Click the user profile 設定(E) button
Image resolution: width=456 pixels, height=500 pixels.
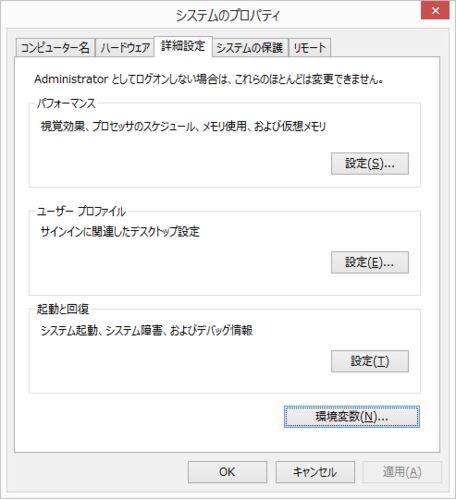coord(370,262)
